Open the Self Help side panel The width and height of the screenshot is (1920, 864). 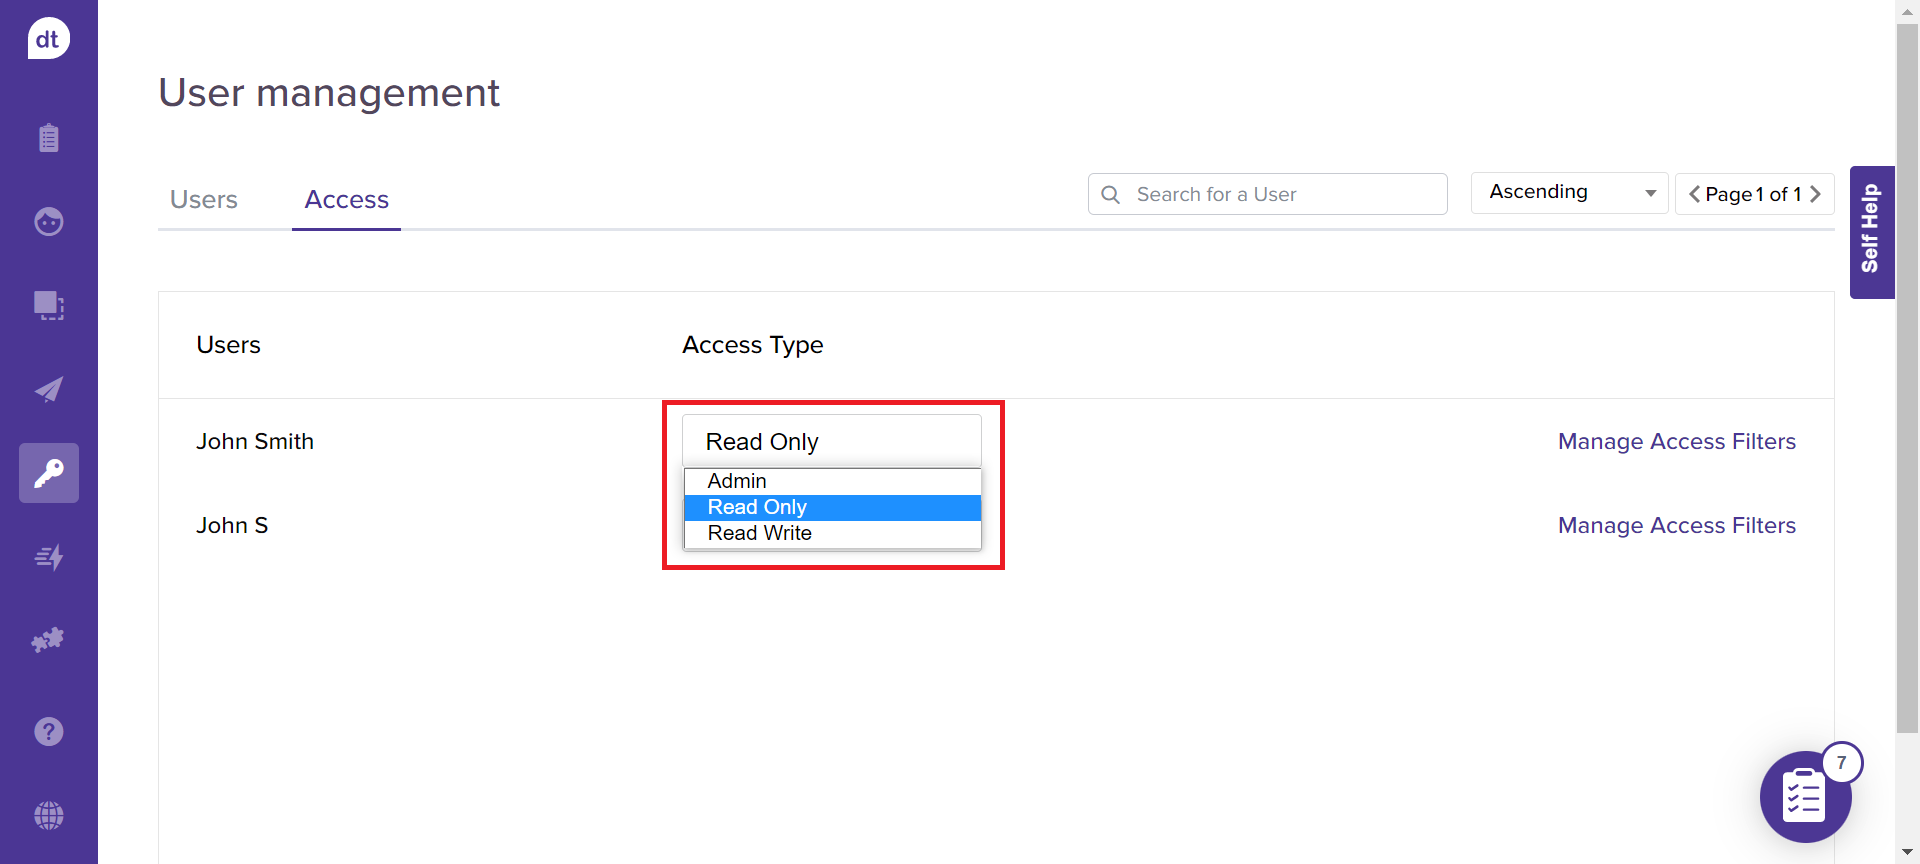pos(1871,232)
